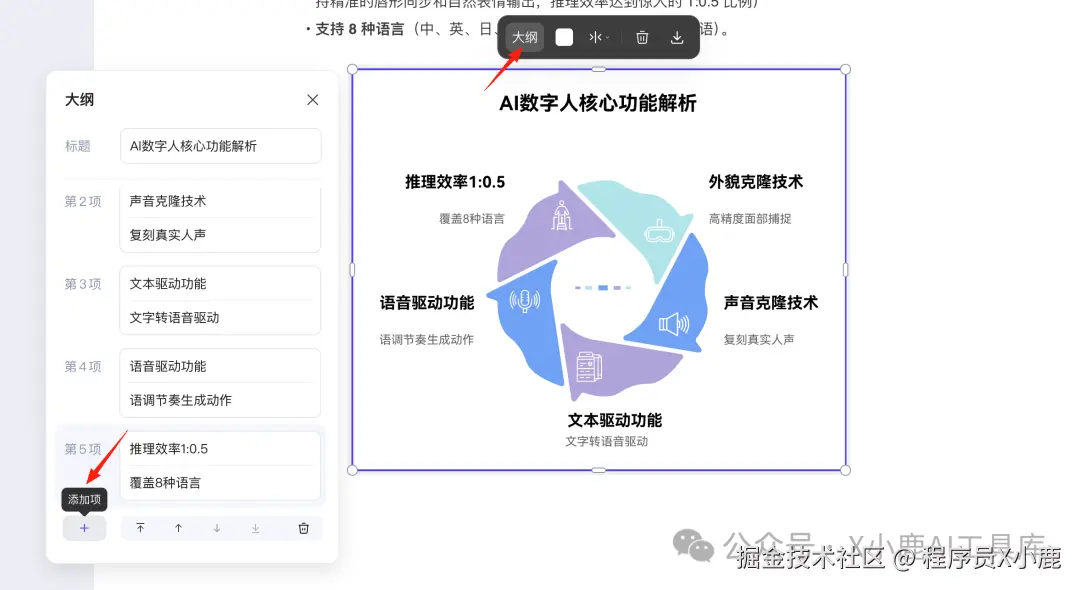
Task: Move the selected item to the bottom
Action: pos(254,527)
